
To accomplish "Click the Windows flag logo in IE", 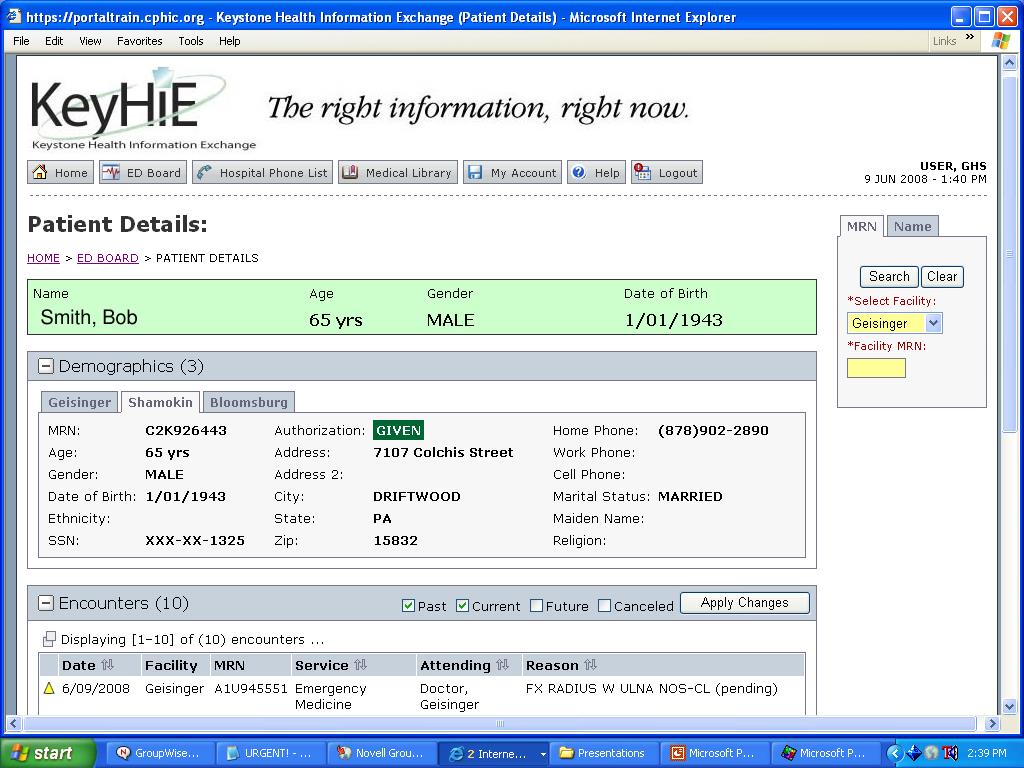I will (x=1000, y=40).
